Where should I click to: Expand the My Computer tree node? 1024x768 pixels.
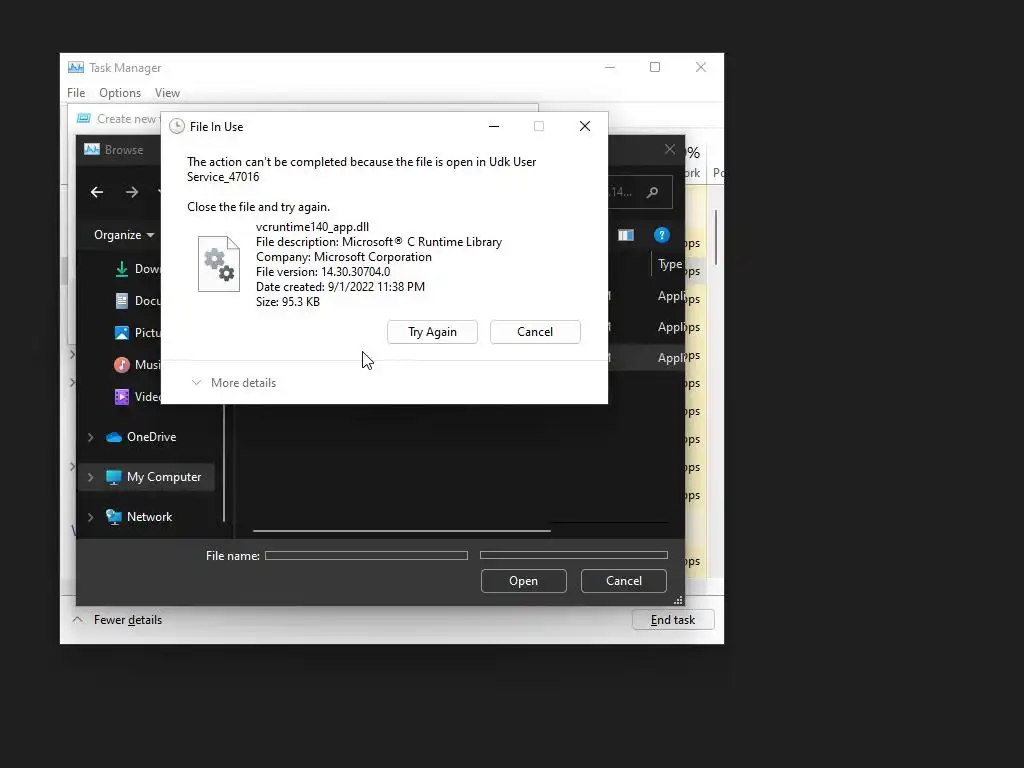90,477
